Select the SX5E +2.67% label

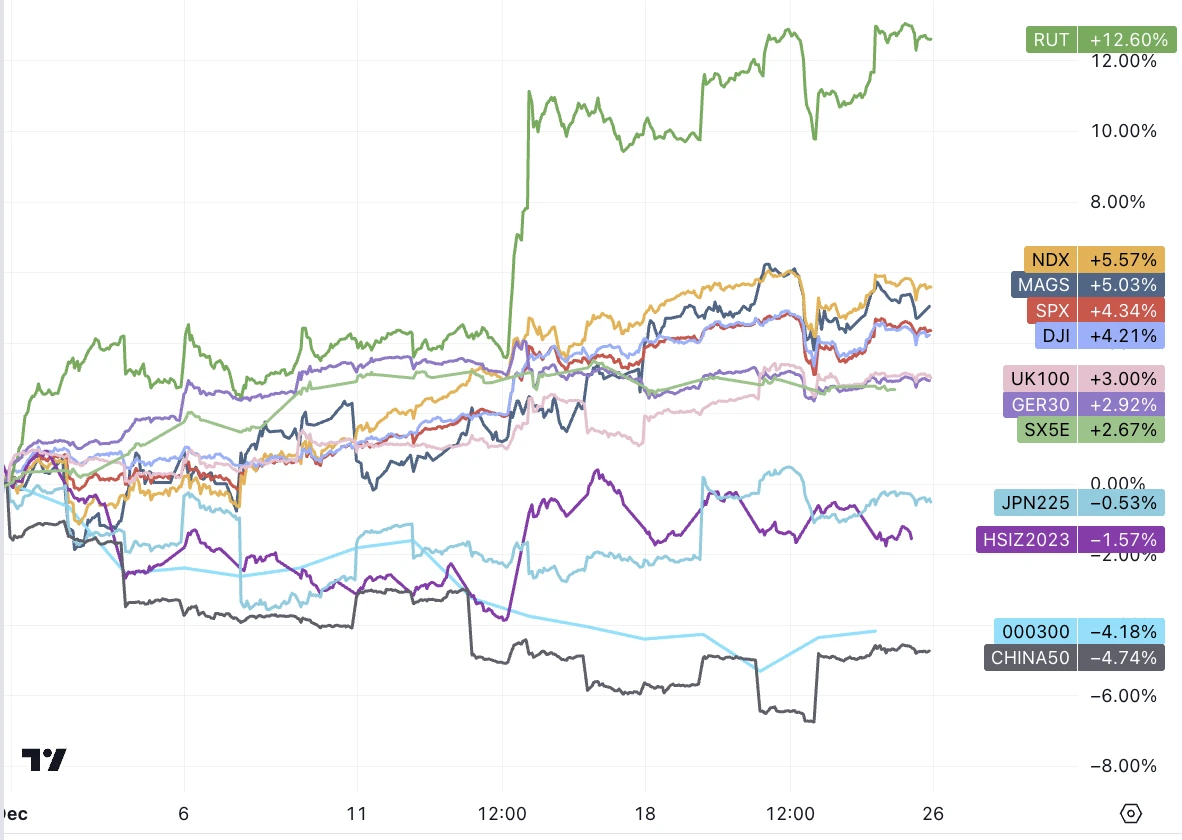point(1090,430)
